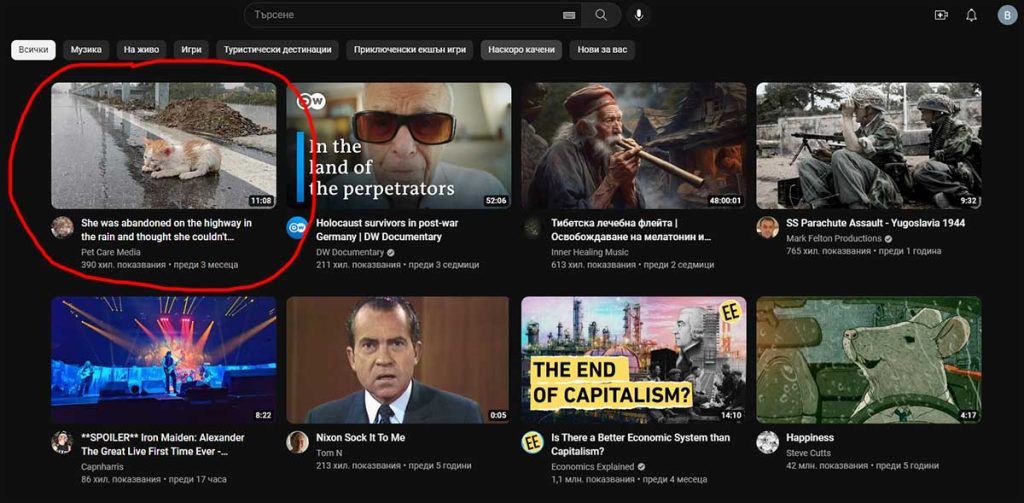Start voice search with the microphone
Screen dimensions: 1024x503
637,15
